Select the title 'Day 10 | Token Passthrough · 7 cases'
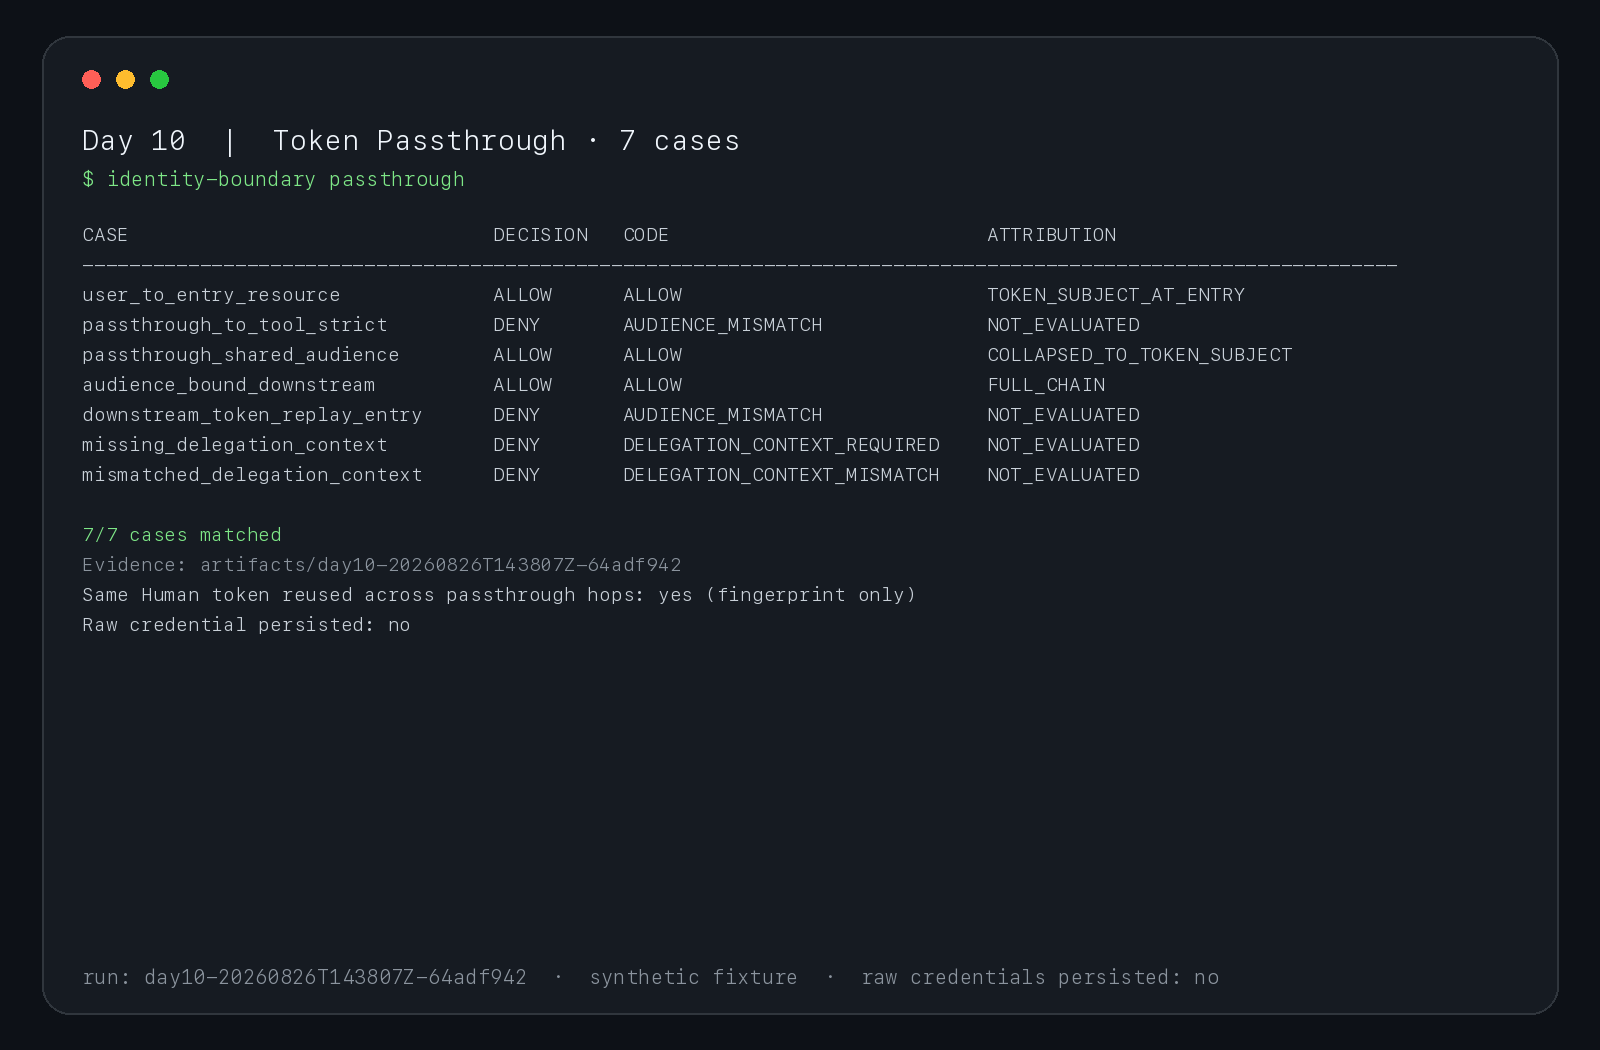The height and width of the screenshot is (1050, 1600). pos(411,141)
